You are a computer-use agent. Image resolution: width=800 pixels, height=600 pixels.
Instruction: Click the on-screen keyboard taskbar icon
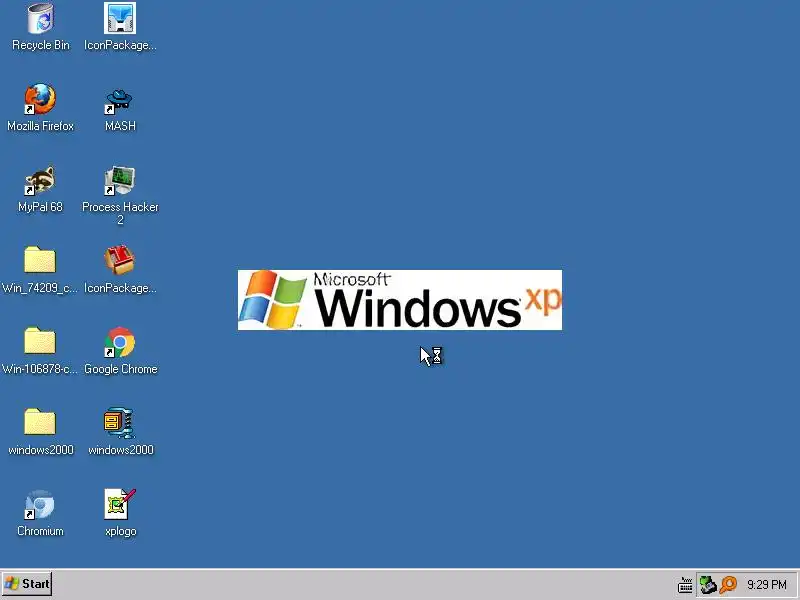pos(685,585)
